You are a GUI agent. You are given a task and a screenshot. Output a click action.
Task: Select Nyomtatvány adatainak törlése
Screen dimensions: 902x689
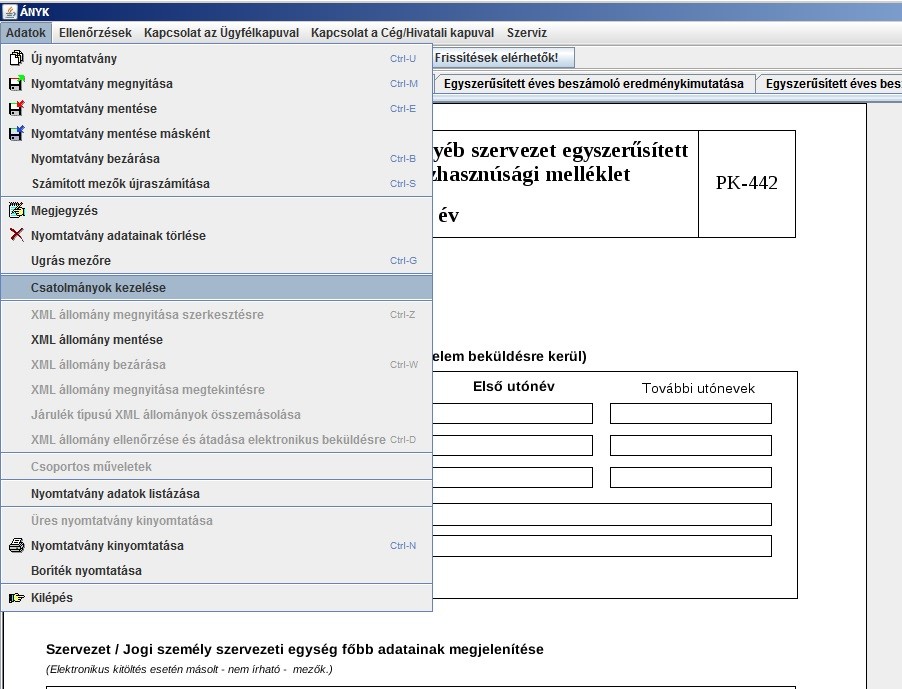(216, 235)
